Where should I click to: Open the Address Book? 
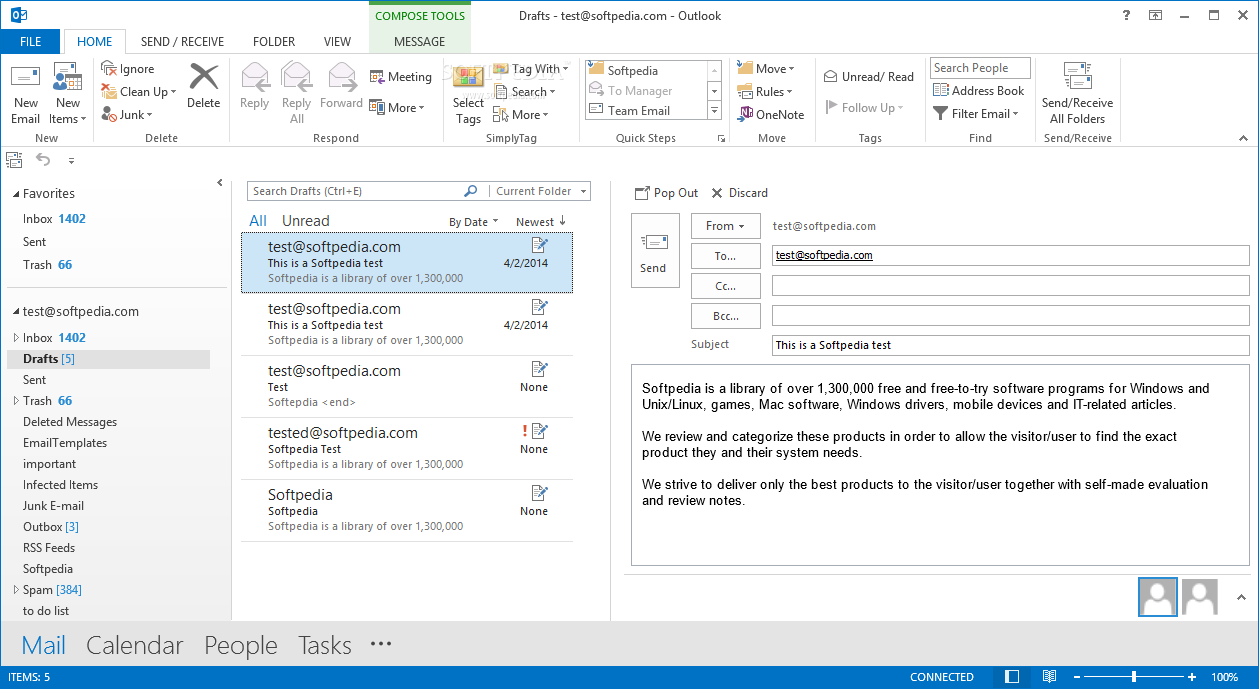click(x=978, y=90)
